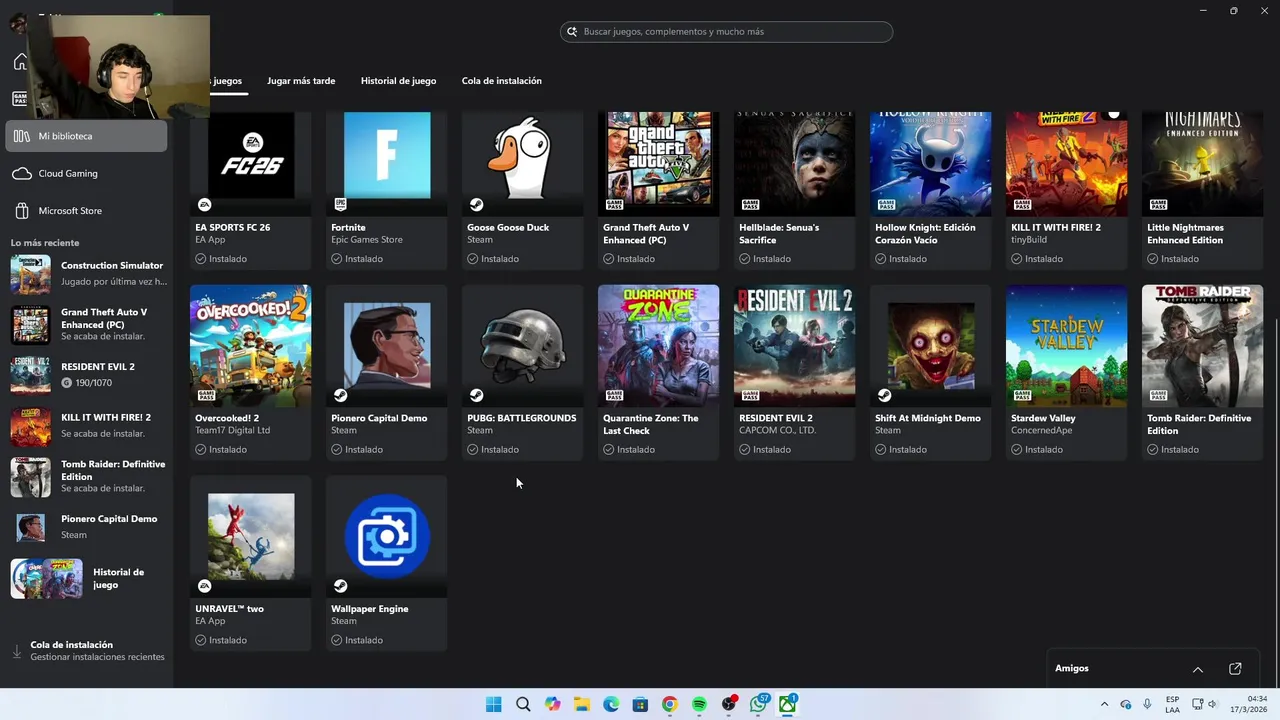Switch to the Historial de juego tab
The height and width of the screenshot is (720, 1280).
(x=398, y=81)
